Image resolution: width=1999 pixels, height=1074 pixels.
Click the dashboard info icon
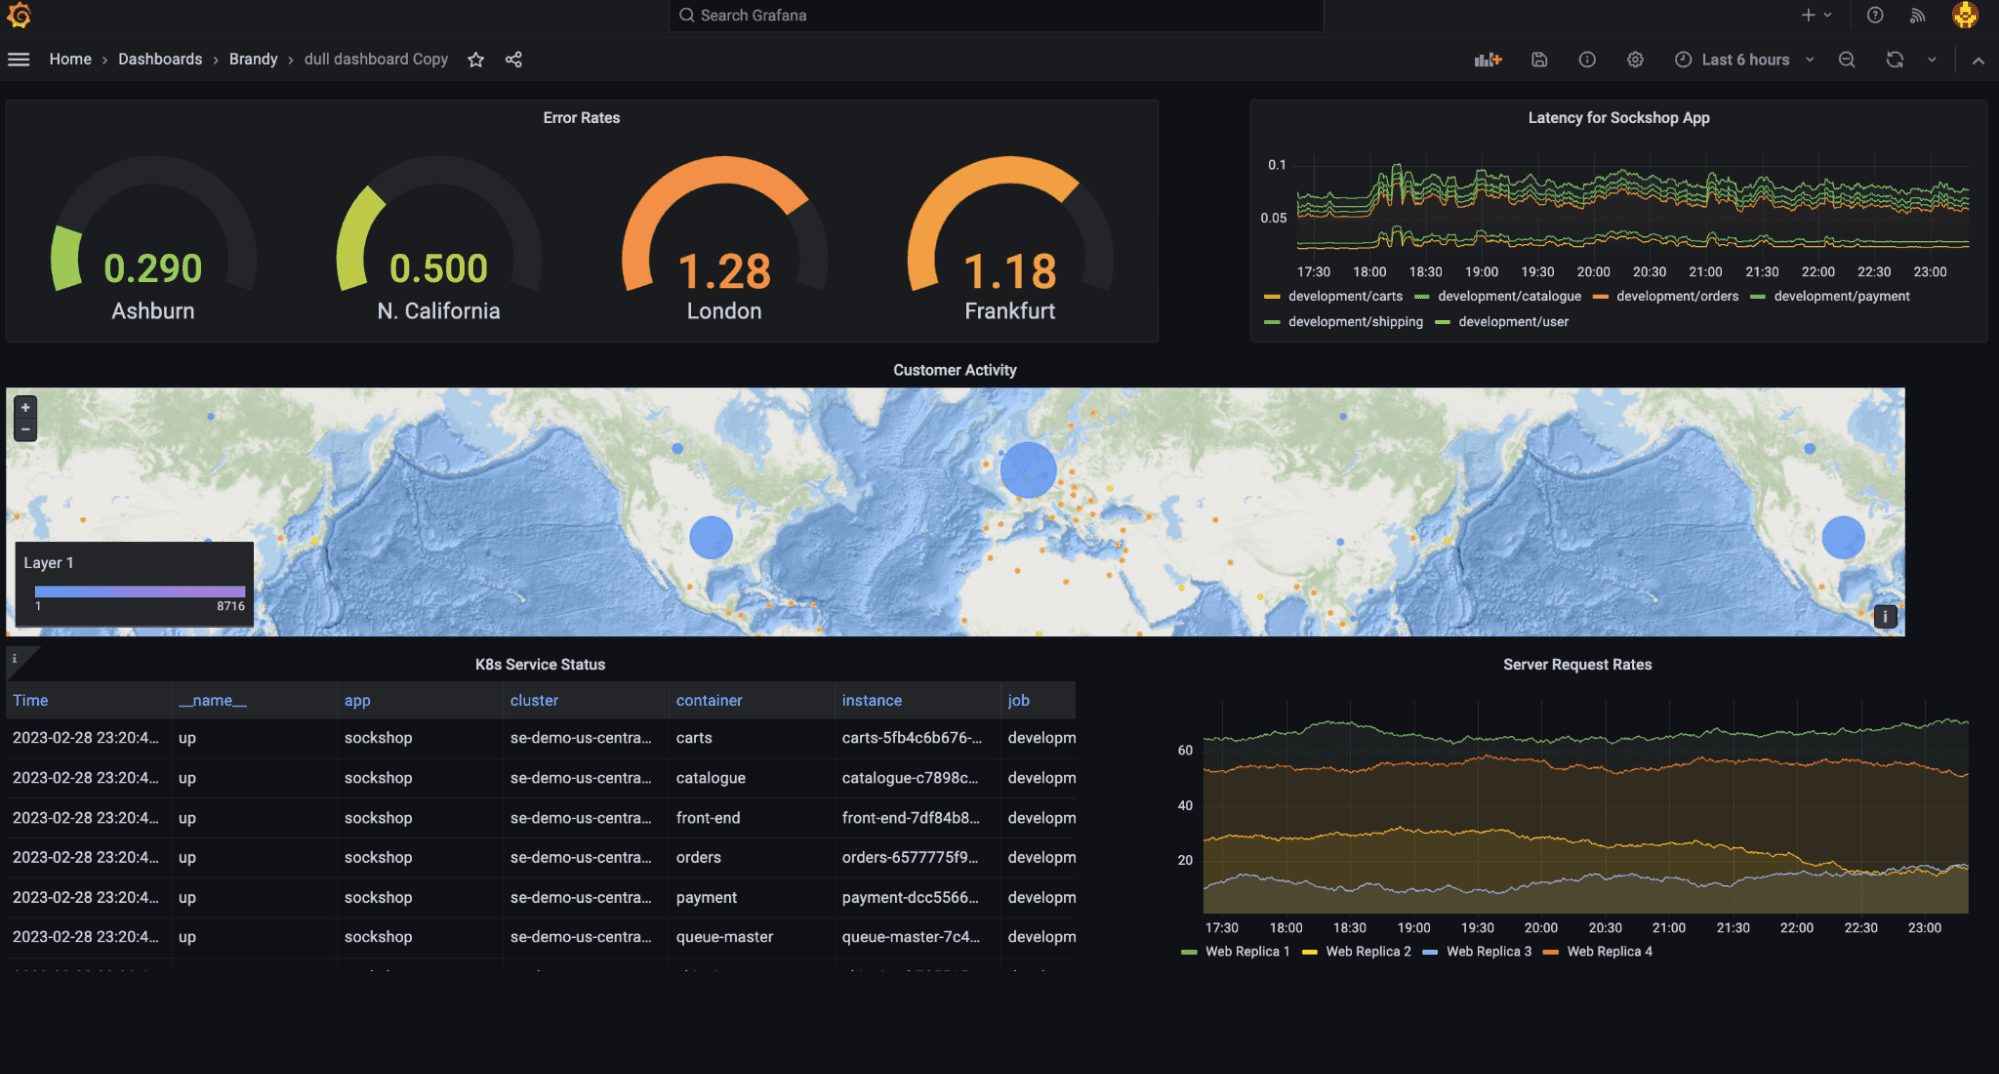click(x=1587, y=59)
